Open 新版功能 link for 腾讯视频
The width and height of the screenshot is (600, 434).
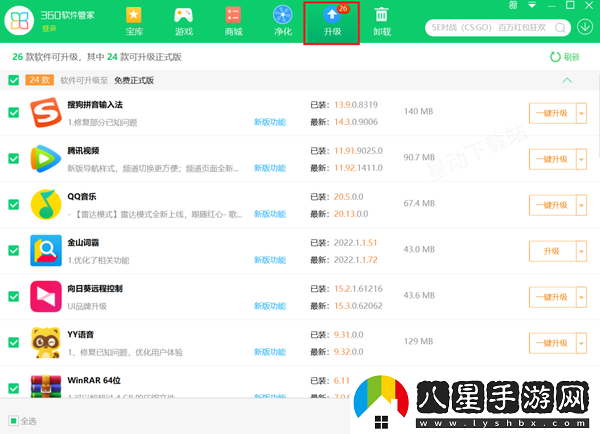[270, 168]
